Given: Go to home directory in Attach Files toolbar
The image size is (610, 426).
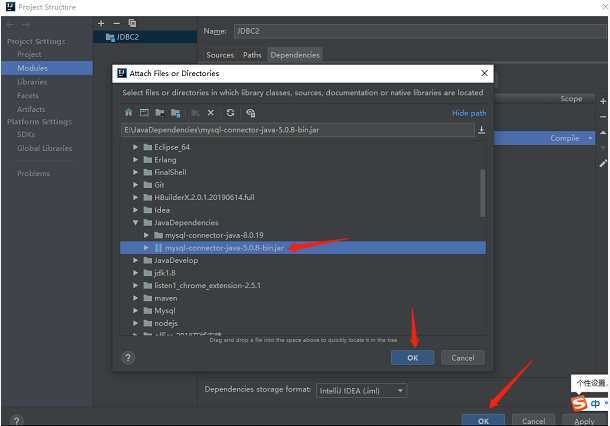Looking at the screenshot, I should (128, 113).
